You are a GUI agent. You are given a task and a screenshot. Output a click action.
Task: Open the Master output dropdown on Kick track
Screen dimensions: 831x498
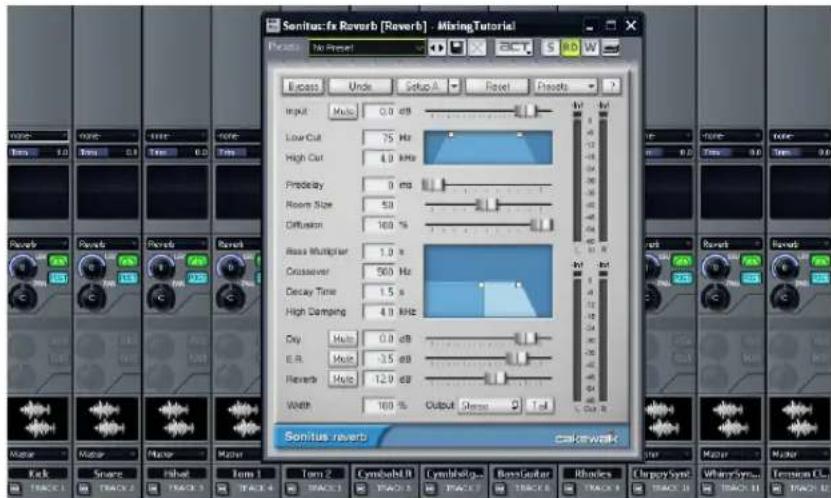[x=38, y=455]
